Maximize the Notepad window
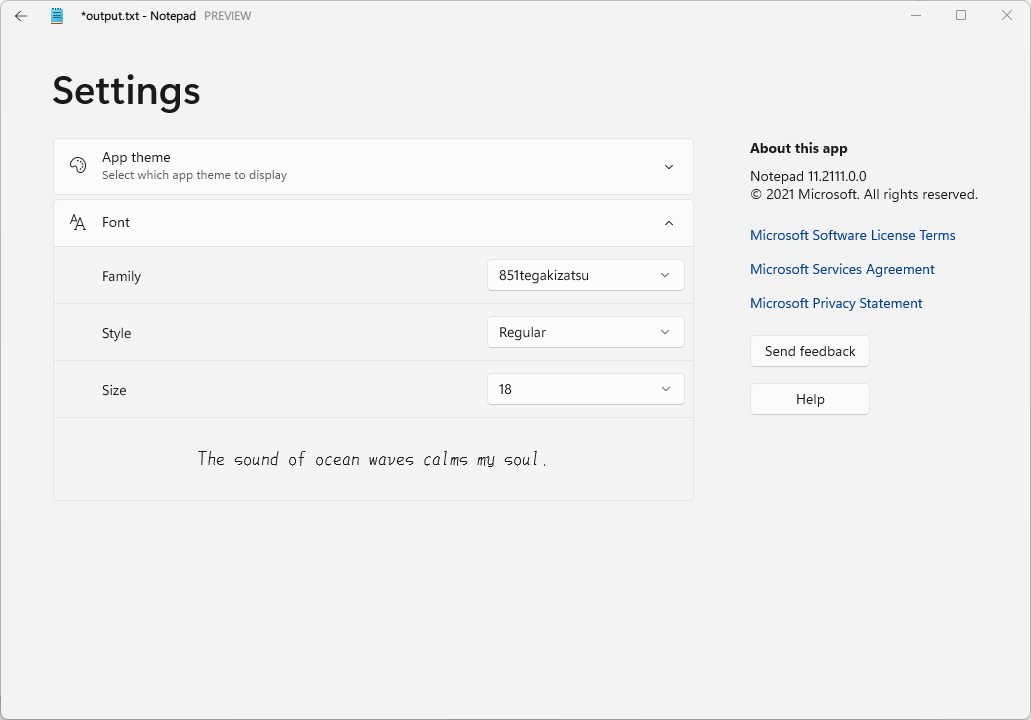The image size is (1031, 720). [961, 15]
